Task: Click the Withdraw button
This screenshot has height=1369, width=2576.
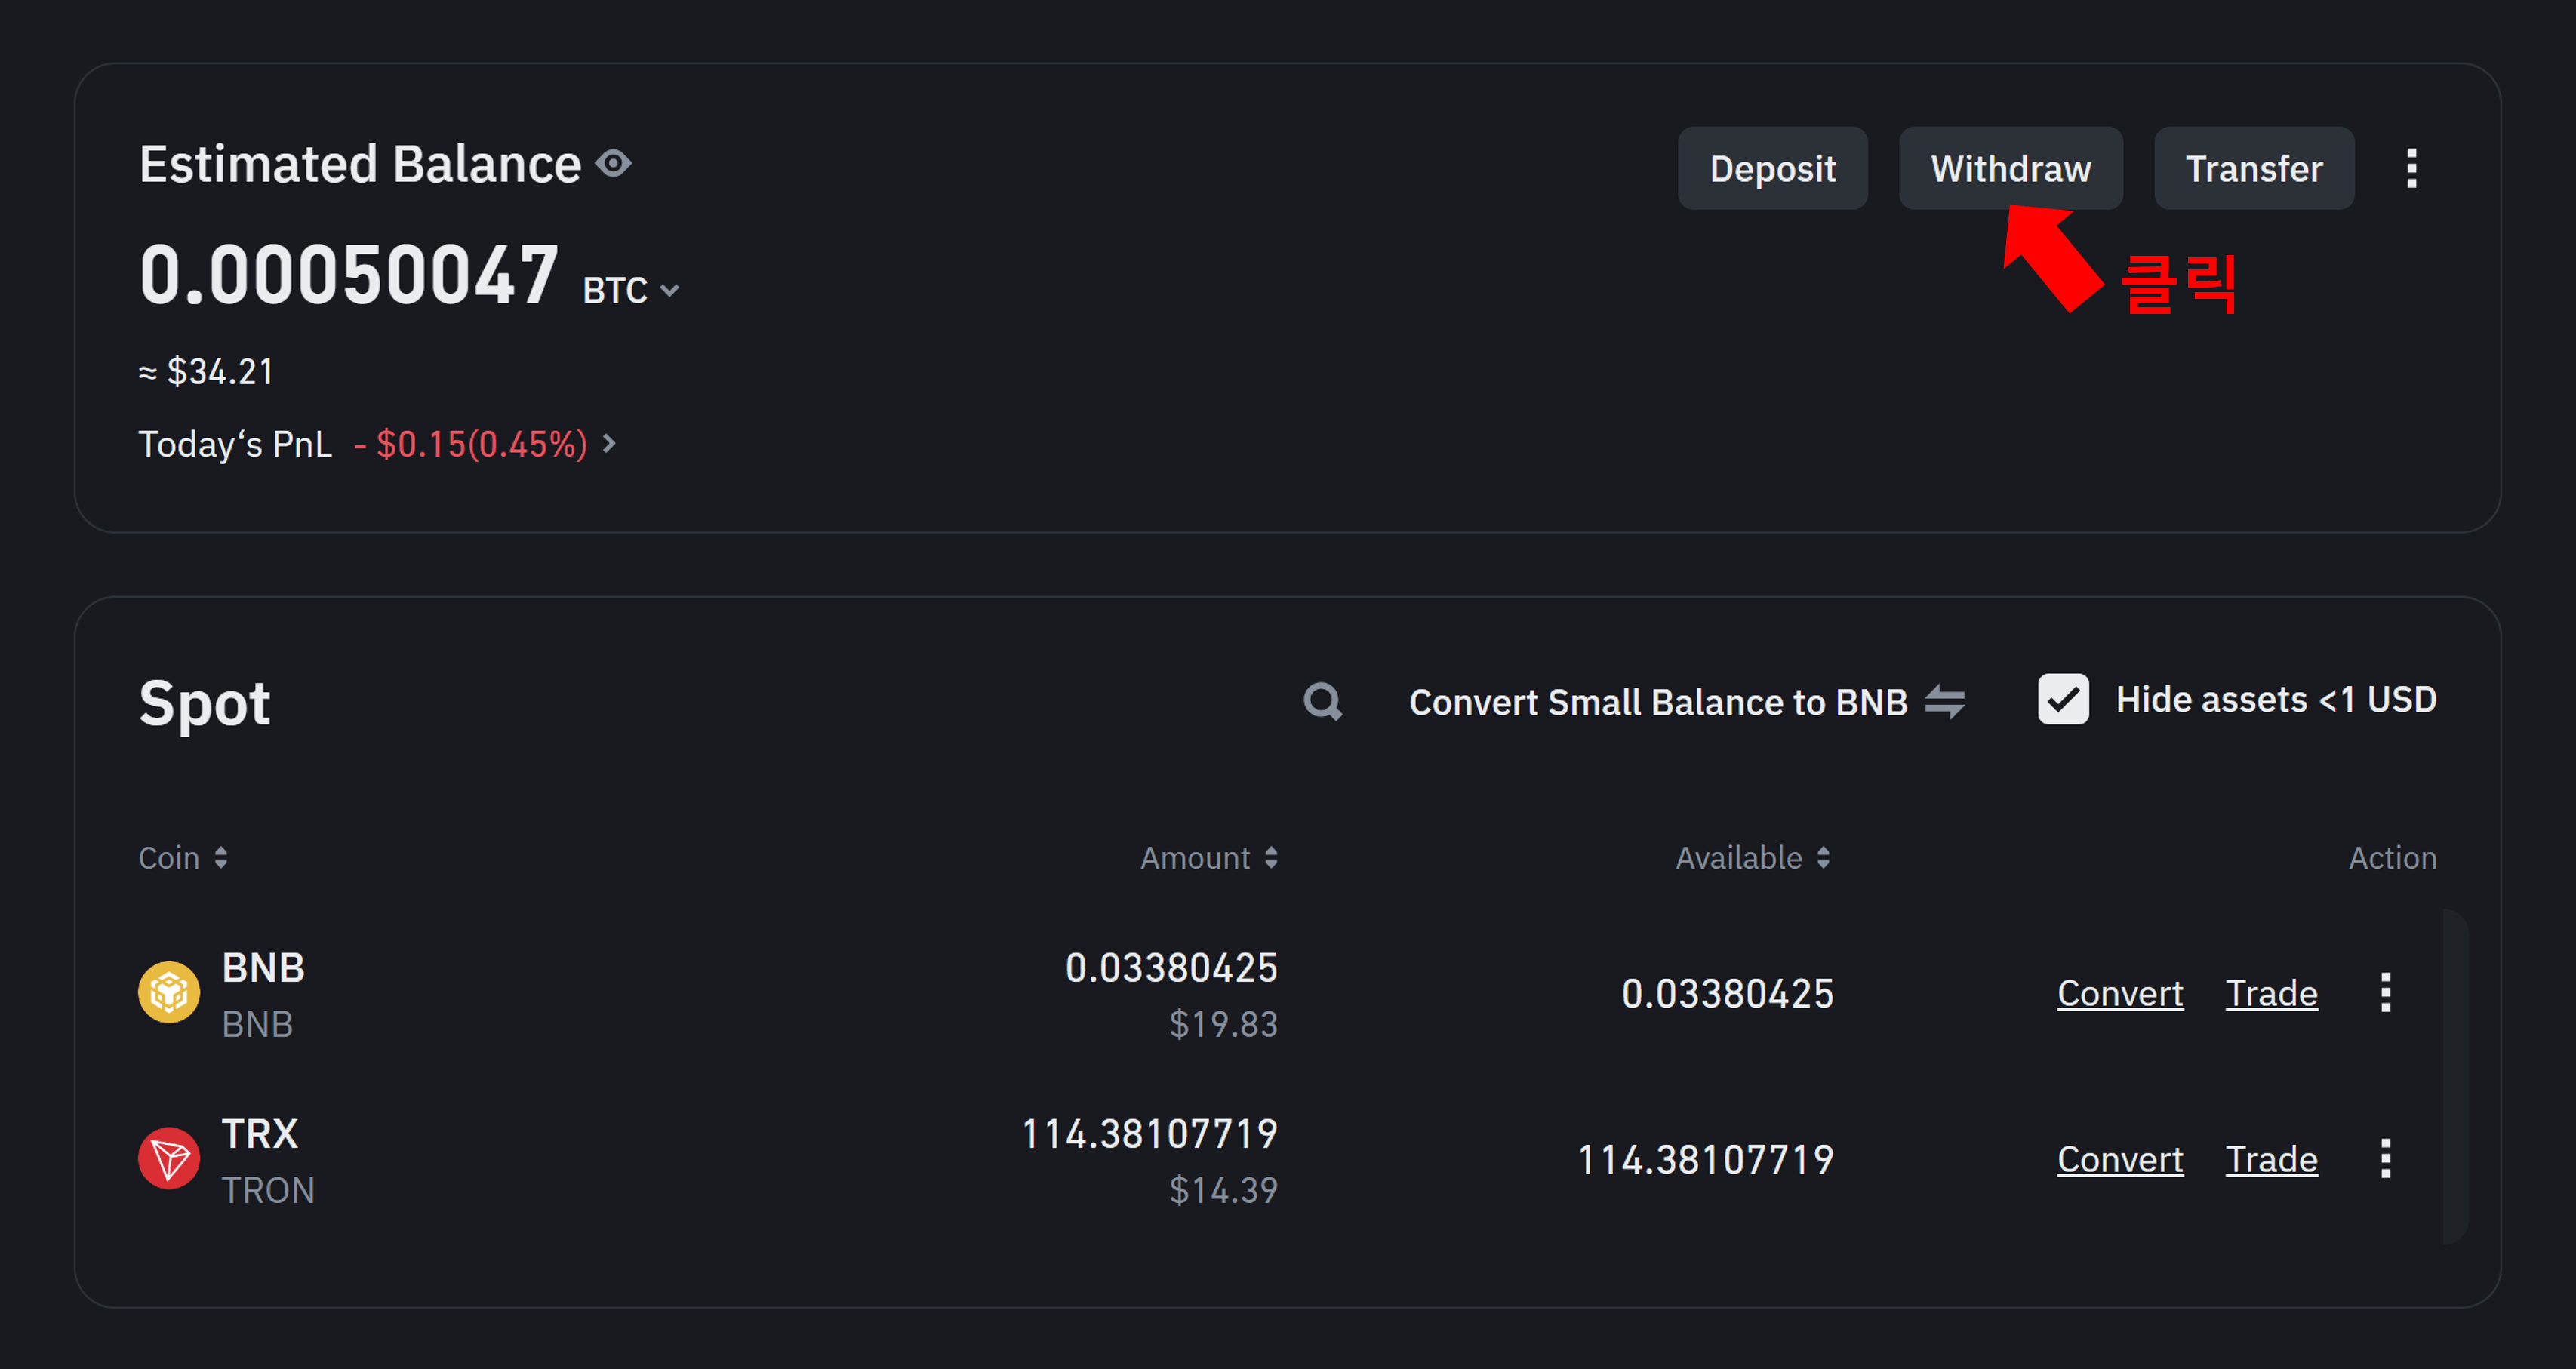Action: coord(2010,168)
